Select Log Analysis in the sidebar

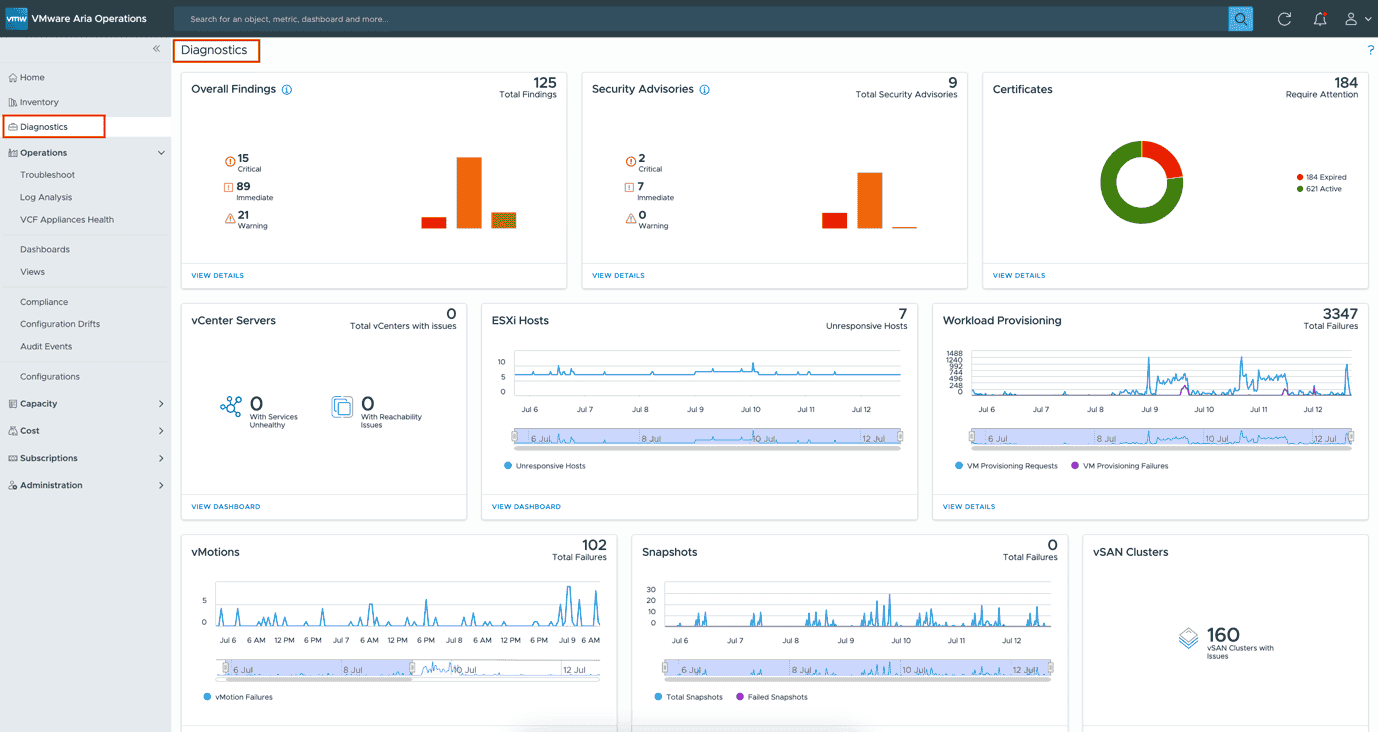[46, 197]
